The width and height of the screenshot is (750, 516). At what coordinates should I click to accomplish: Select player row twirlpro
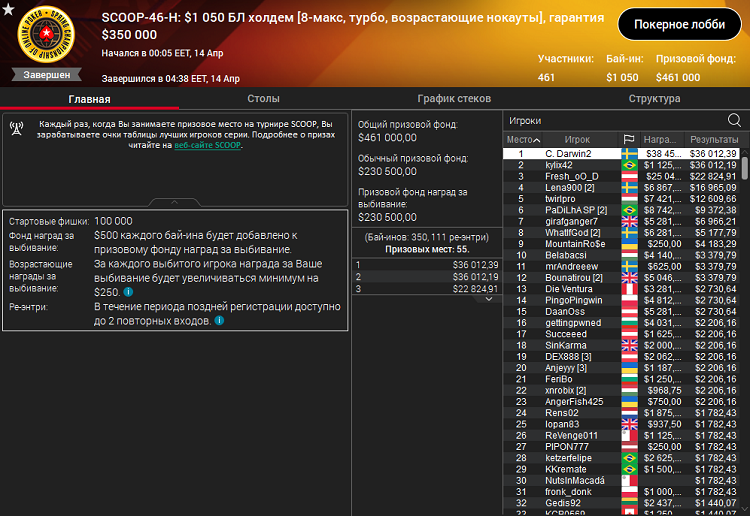tap(621, 199)
